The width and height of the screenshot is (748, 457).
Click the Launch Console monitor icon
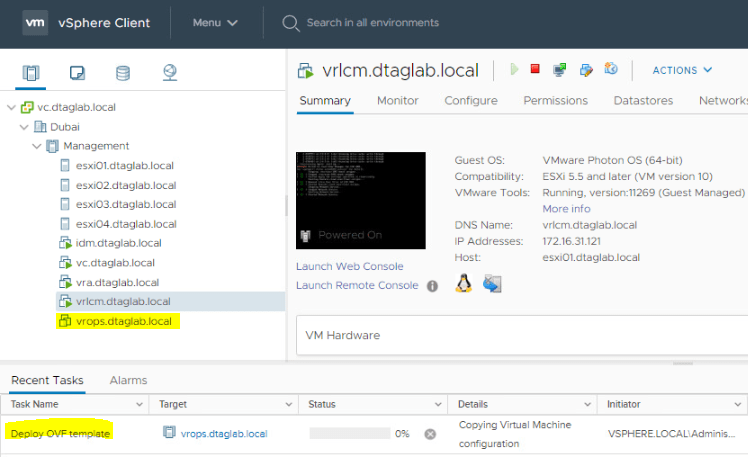560,70
